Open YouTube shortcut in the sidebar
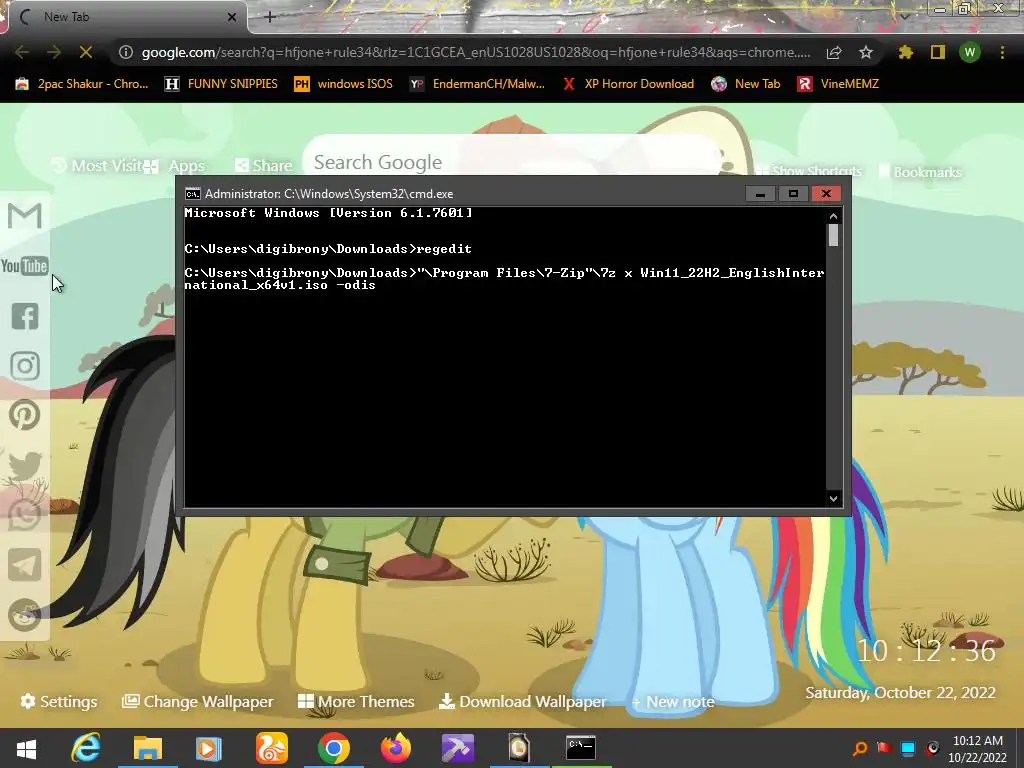1024x768 pixels. (x=25, y=266)
